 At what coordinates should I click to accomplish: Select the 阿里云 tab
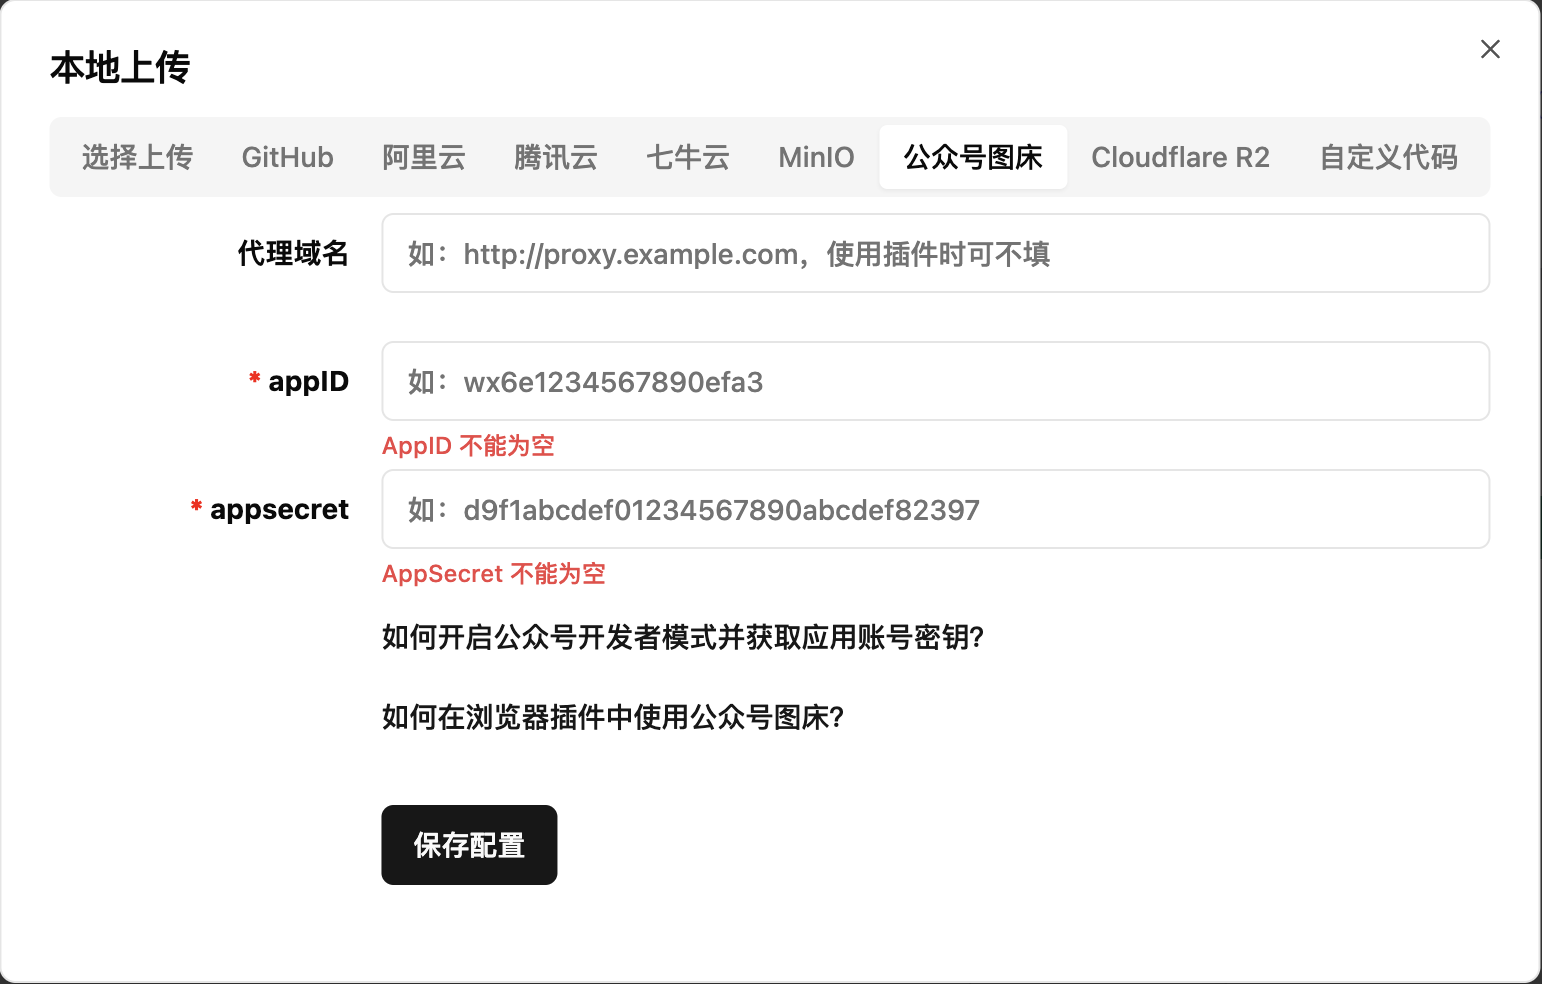[x=423, y=157]
